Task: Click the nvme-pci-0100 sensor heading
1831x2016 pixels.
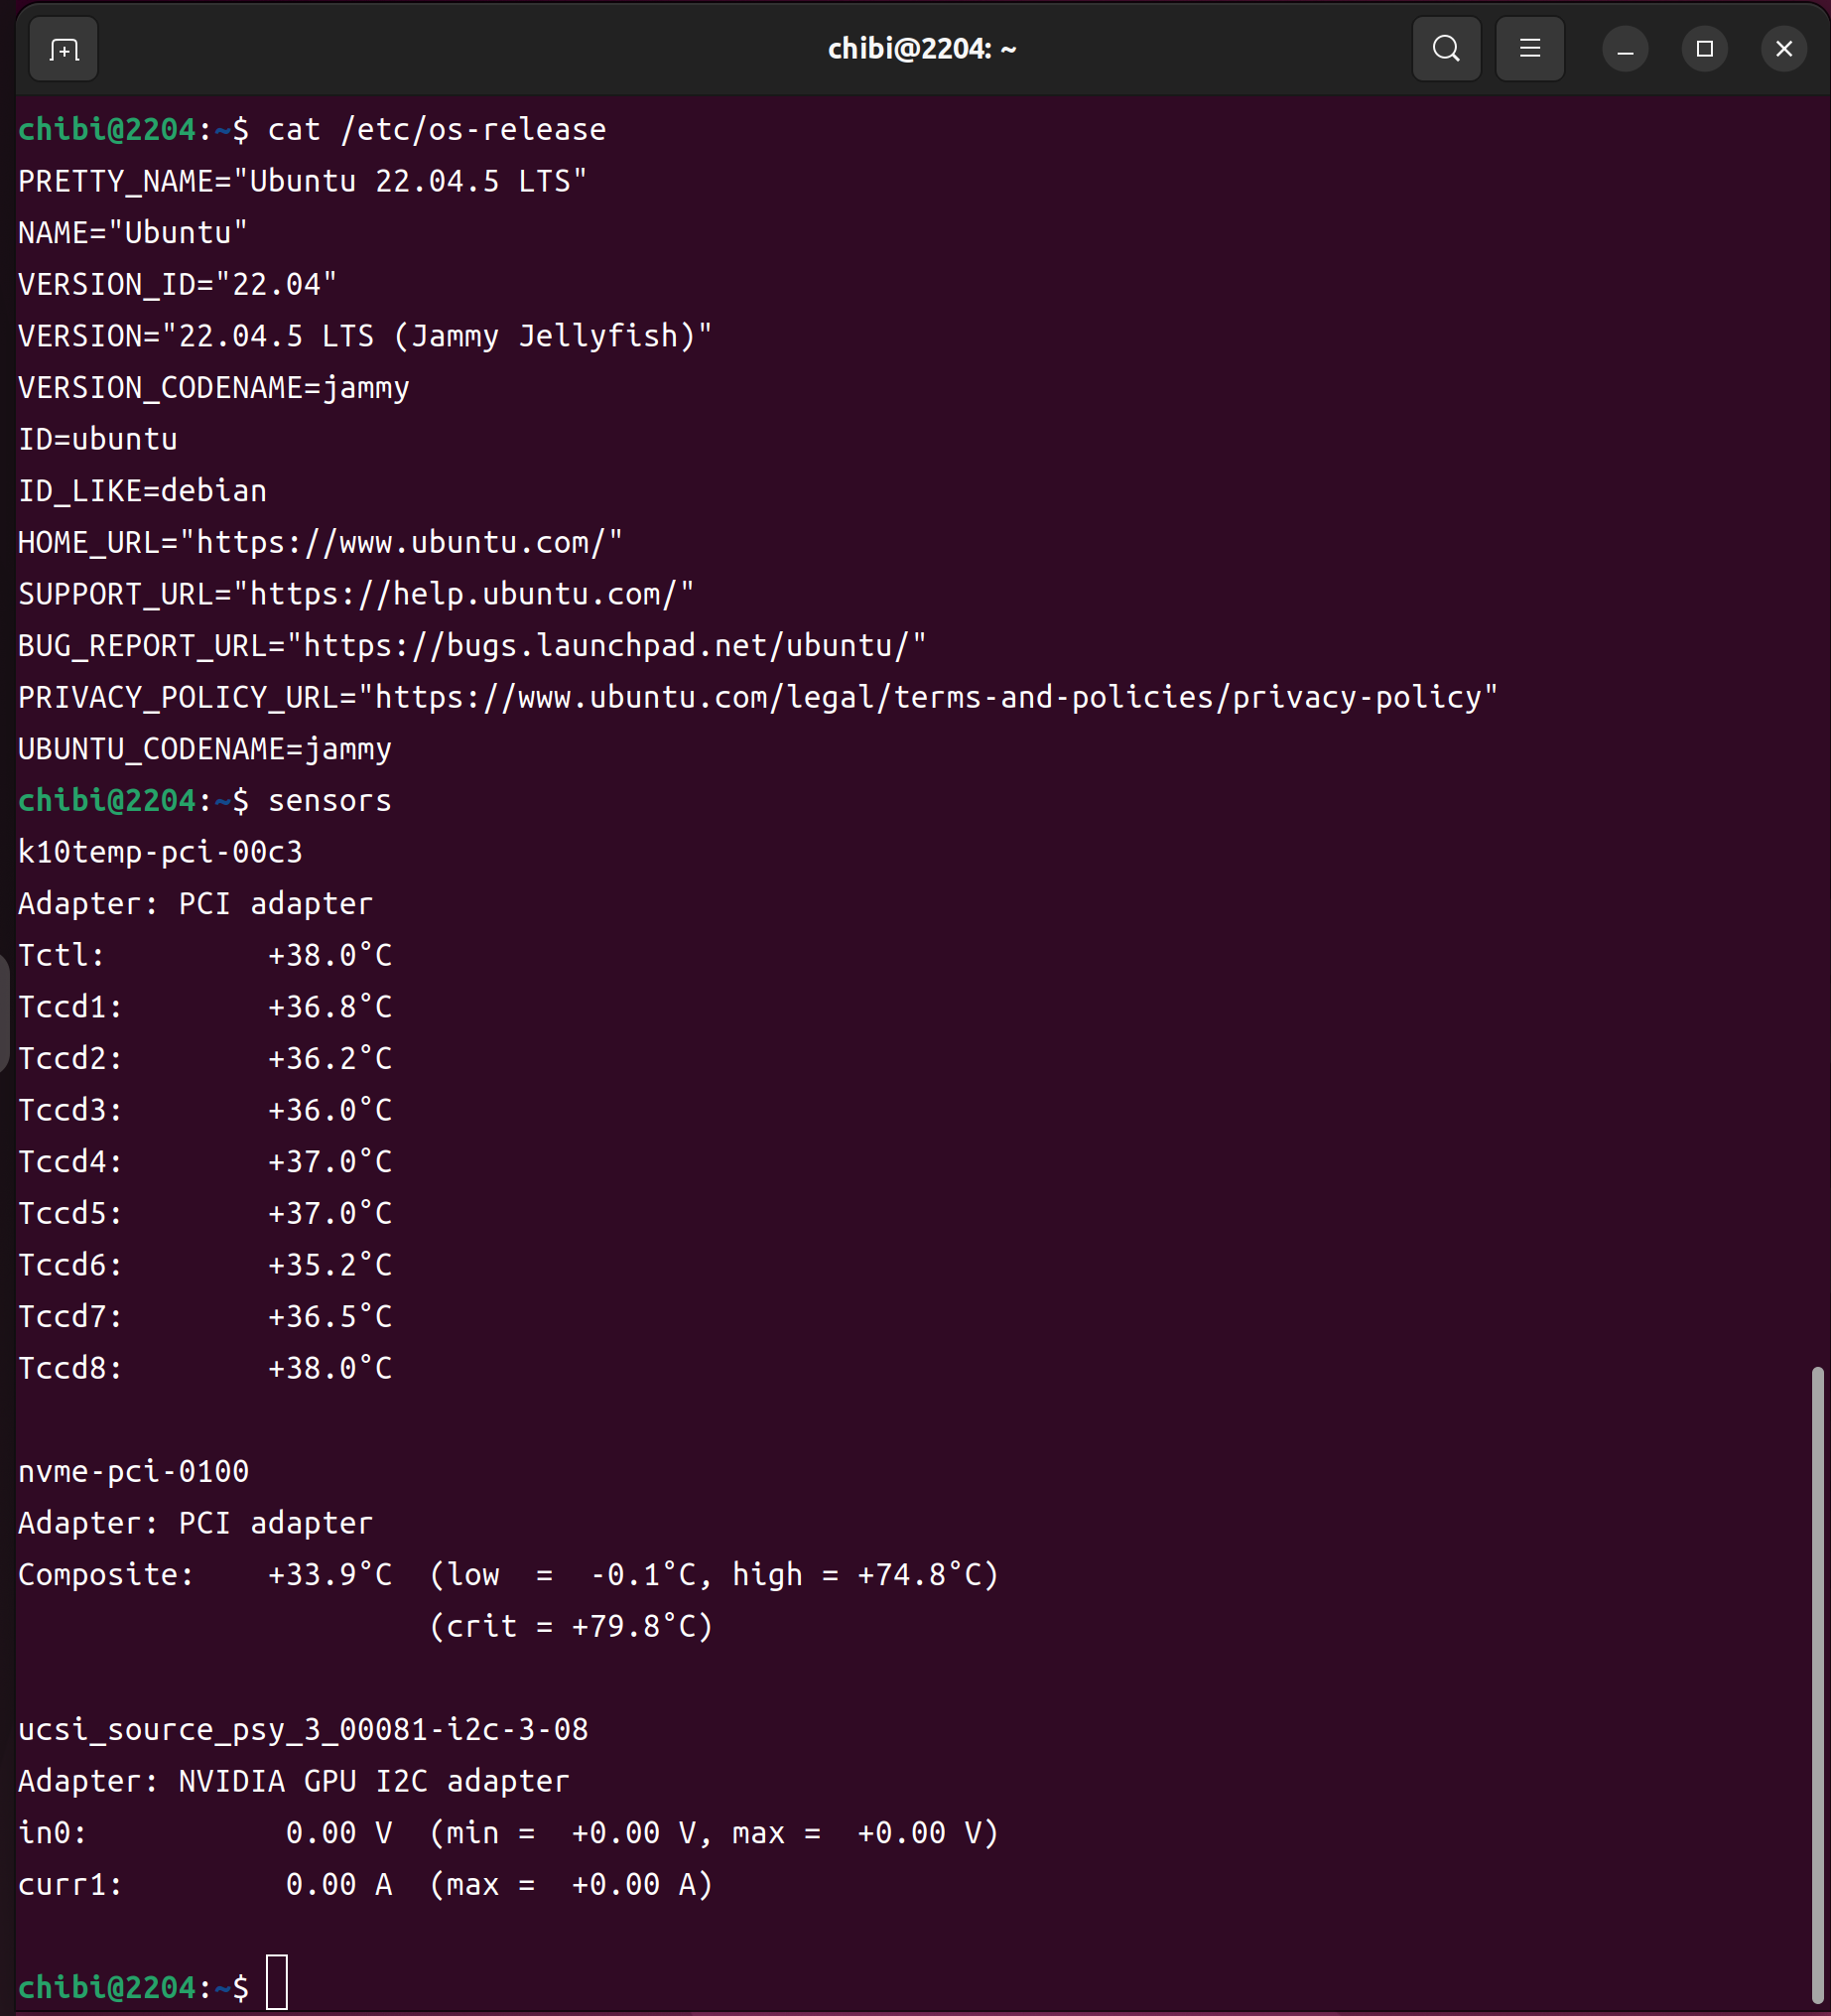Action: [133, 1472]
